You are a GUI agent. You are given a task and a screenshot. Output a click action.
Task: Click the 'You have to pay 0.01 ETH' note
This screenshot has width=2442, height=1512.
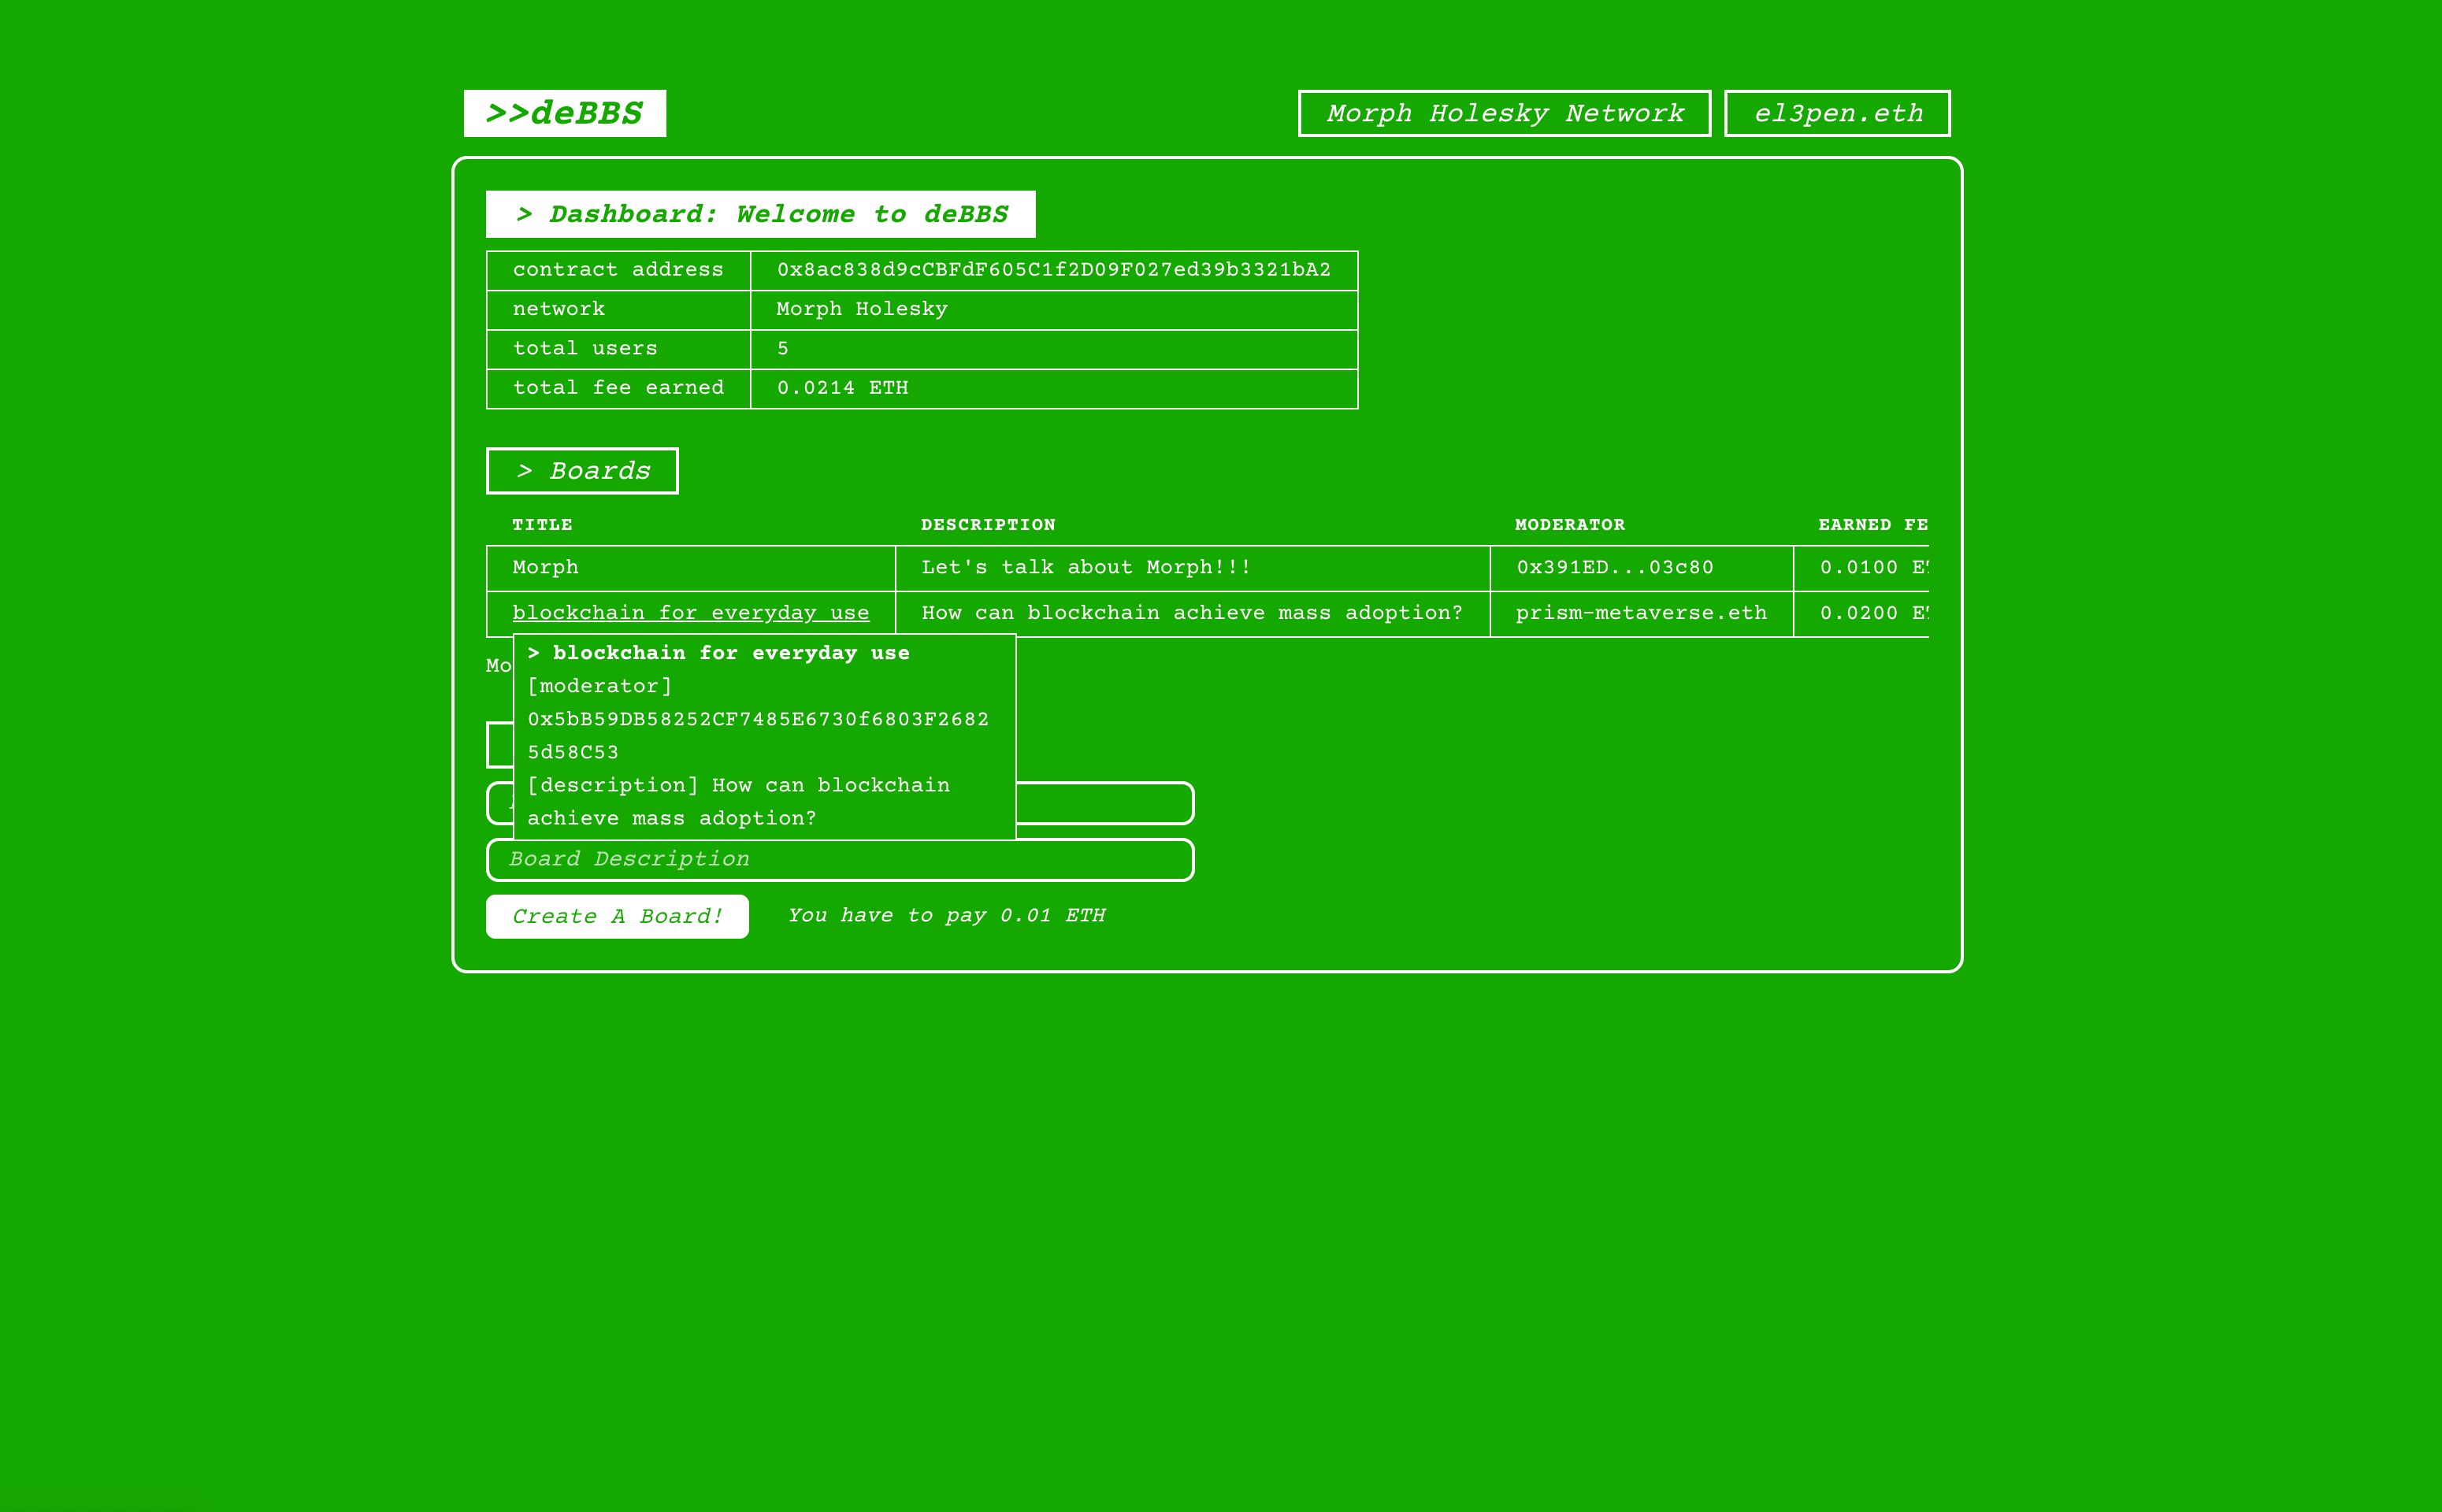click(946, 916)
